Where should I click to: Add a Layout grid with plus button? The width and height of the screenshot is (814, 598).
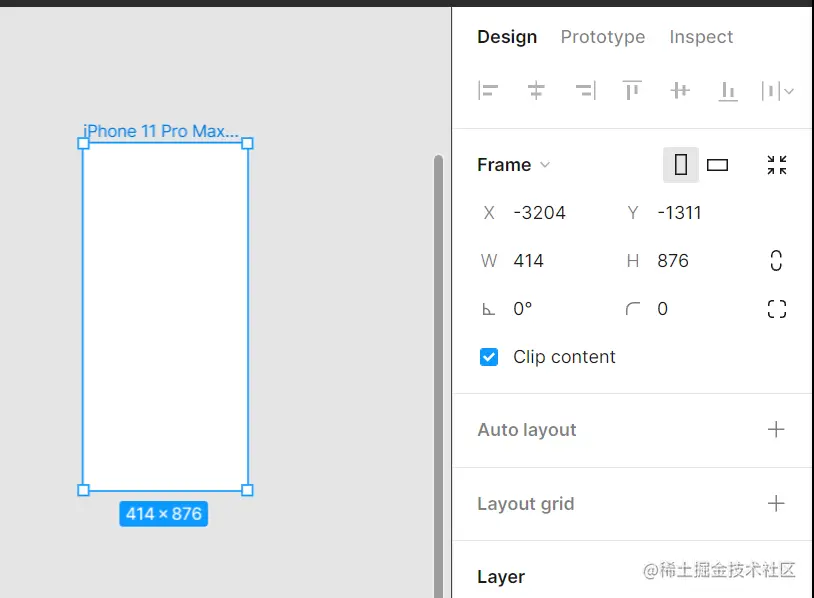[776, 503]
